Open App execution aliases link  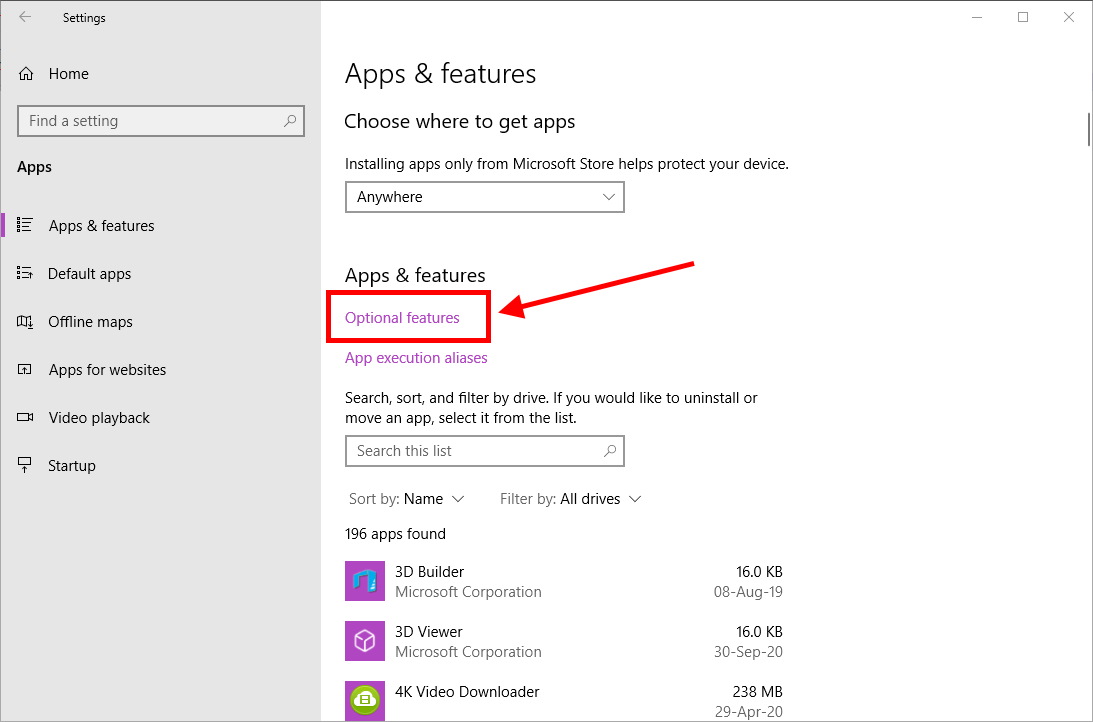click(416, 358)
